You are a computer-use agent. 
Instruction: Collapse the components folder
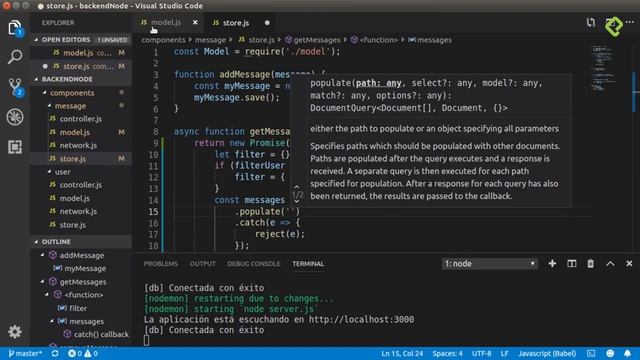click(44, 93)
